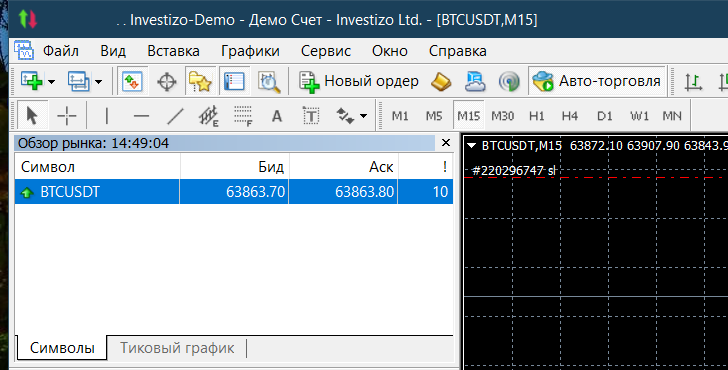Viewport: 728px width, 370px height.
Task: Switch to M1 timeframe
Action: coord(400,116)
